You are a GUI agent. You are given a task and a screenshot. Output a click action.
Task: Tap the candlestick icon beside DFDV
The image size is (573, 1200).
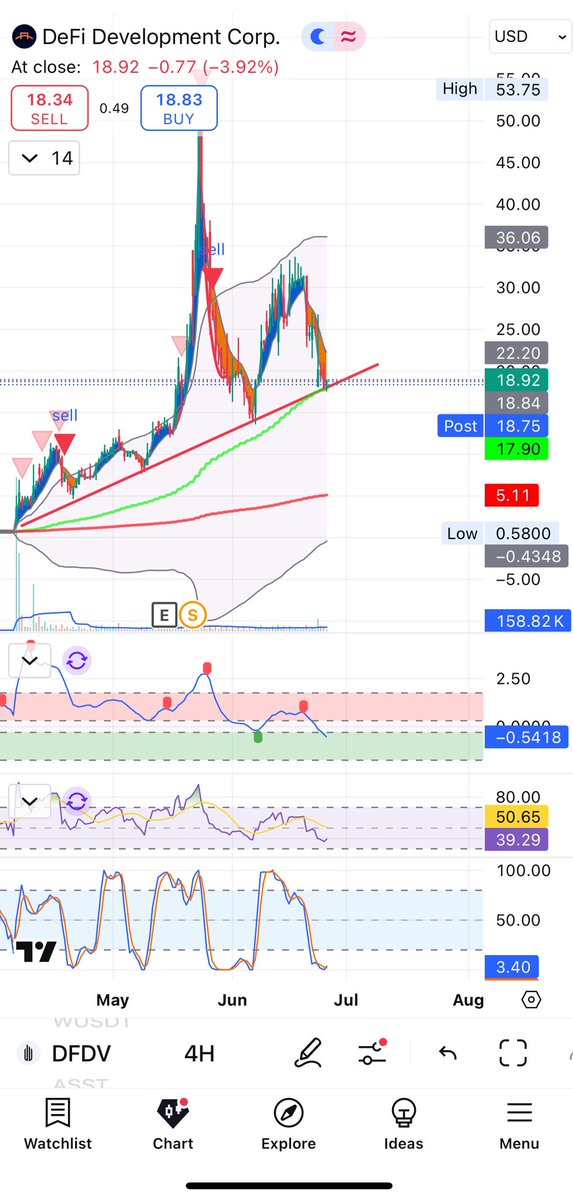click(x=30, y=1053)
